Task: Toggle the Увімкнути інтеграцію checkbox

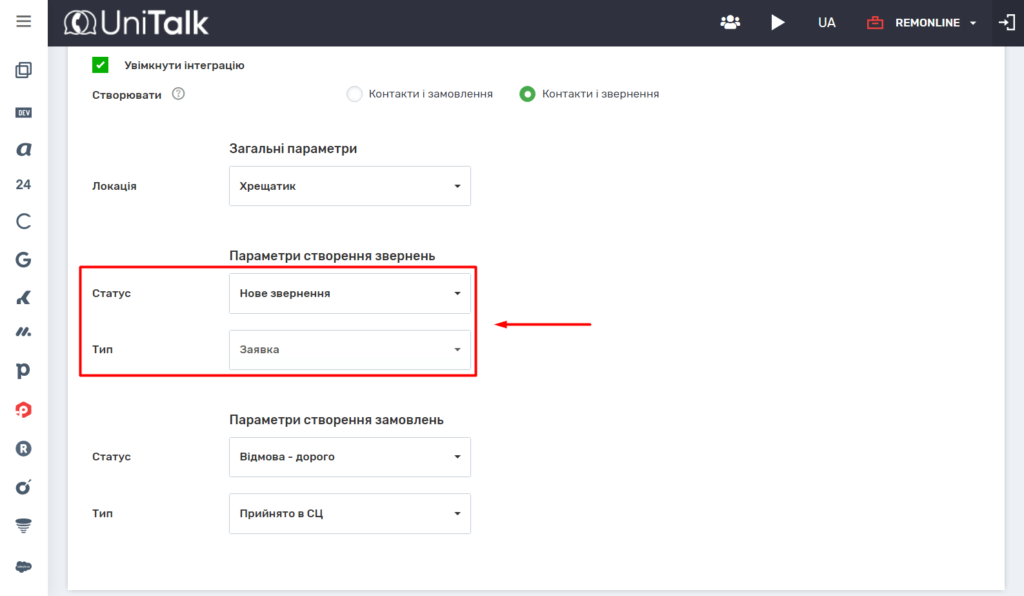Action: (100, 65)
